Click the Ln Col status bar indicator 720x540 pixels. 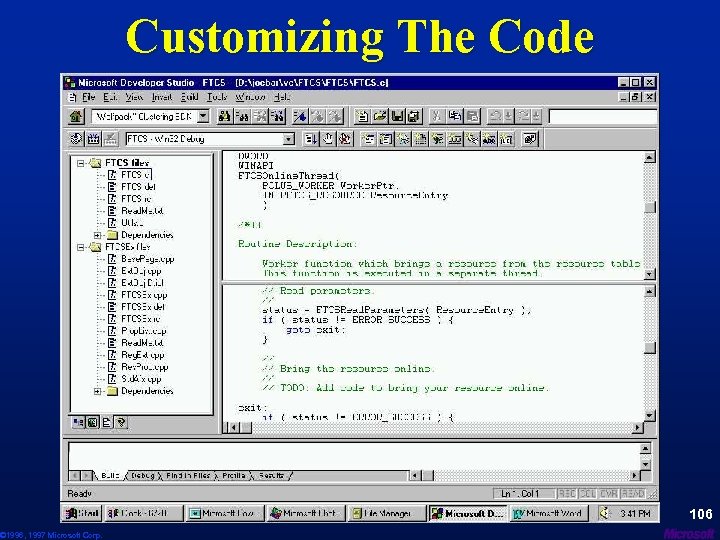pyautogui.click(x=523, y=494)
